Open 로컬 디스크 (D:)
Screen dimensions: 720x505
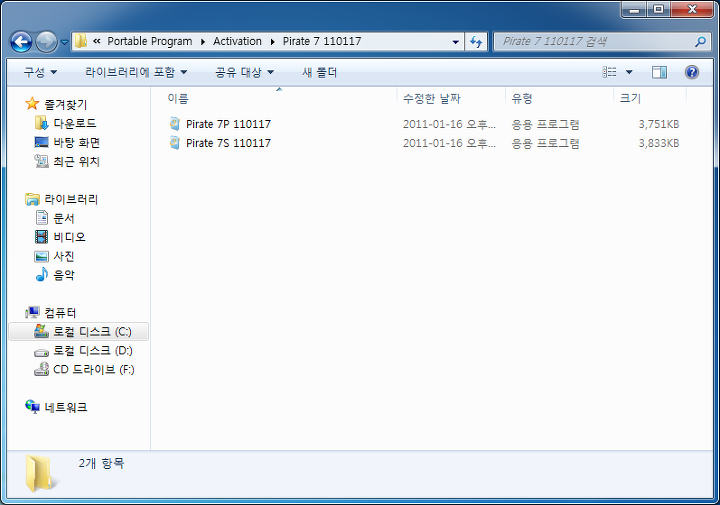coord(93,351)
